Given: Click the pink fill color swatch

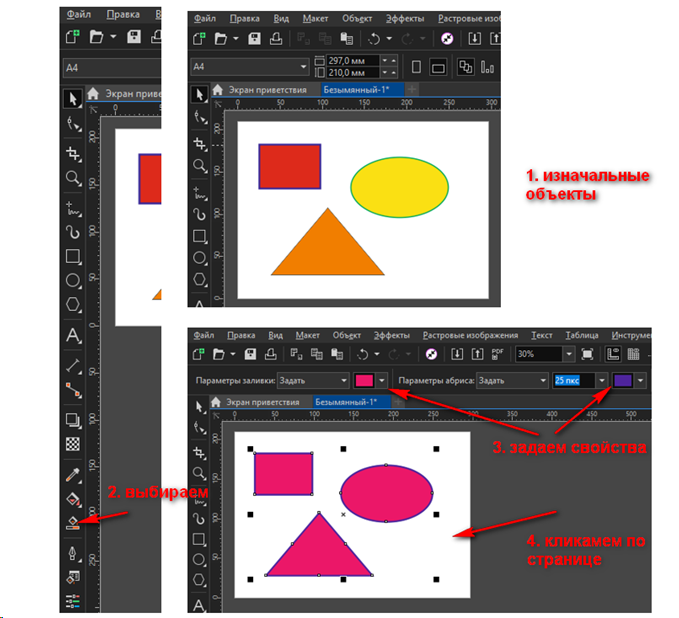Looking at the screenshot, I should [364, 381].
